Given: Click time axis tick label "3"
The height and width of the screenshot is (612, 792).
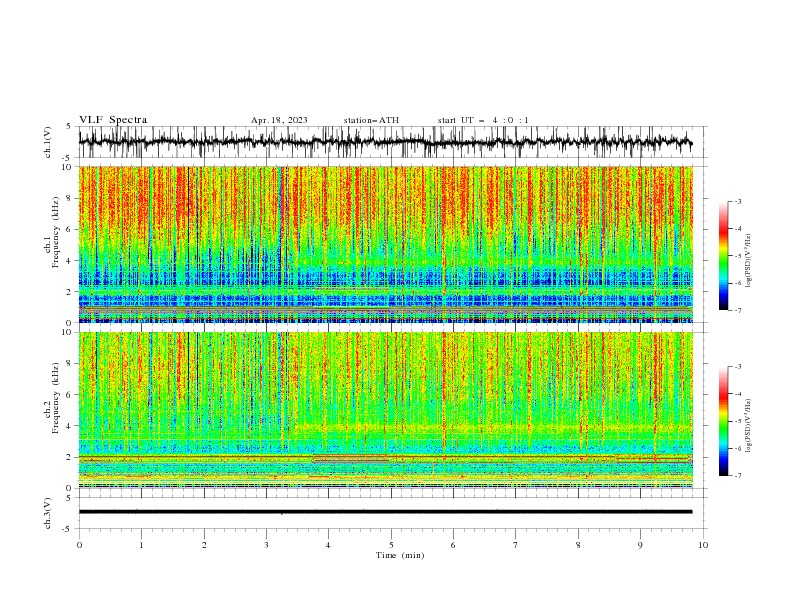Looking at the screenshot, I should click(x=266, y=545).
